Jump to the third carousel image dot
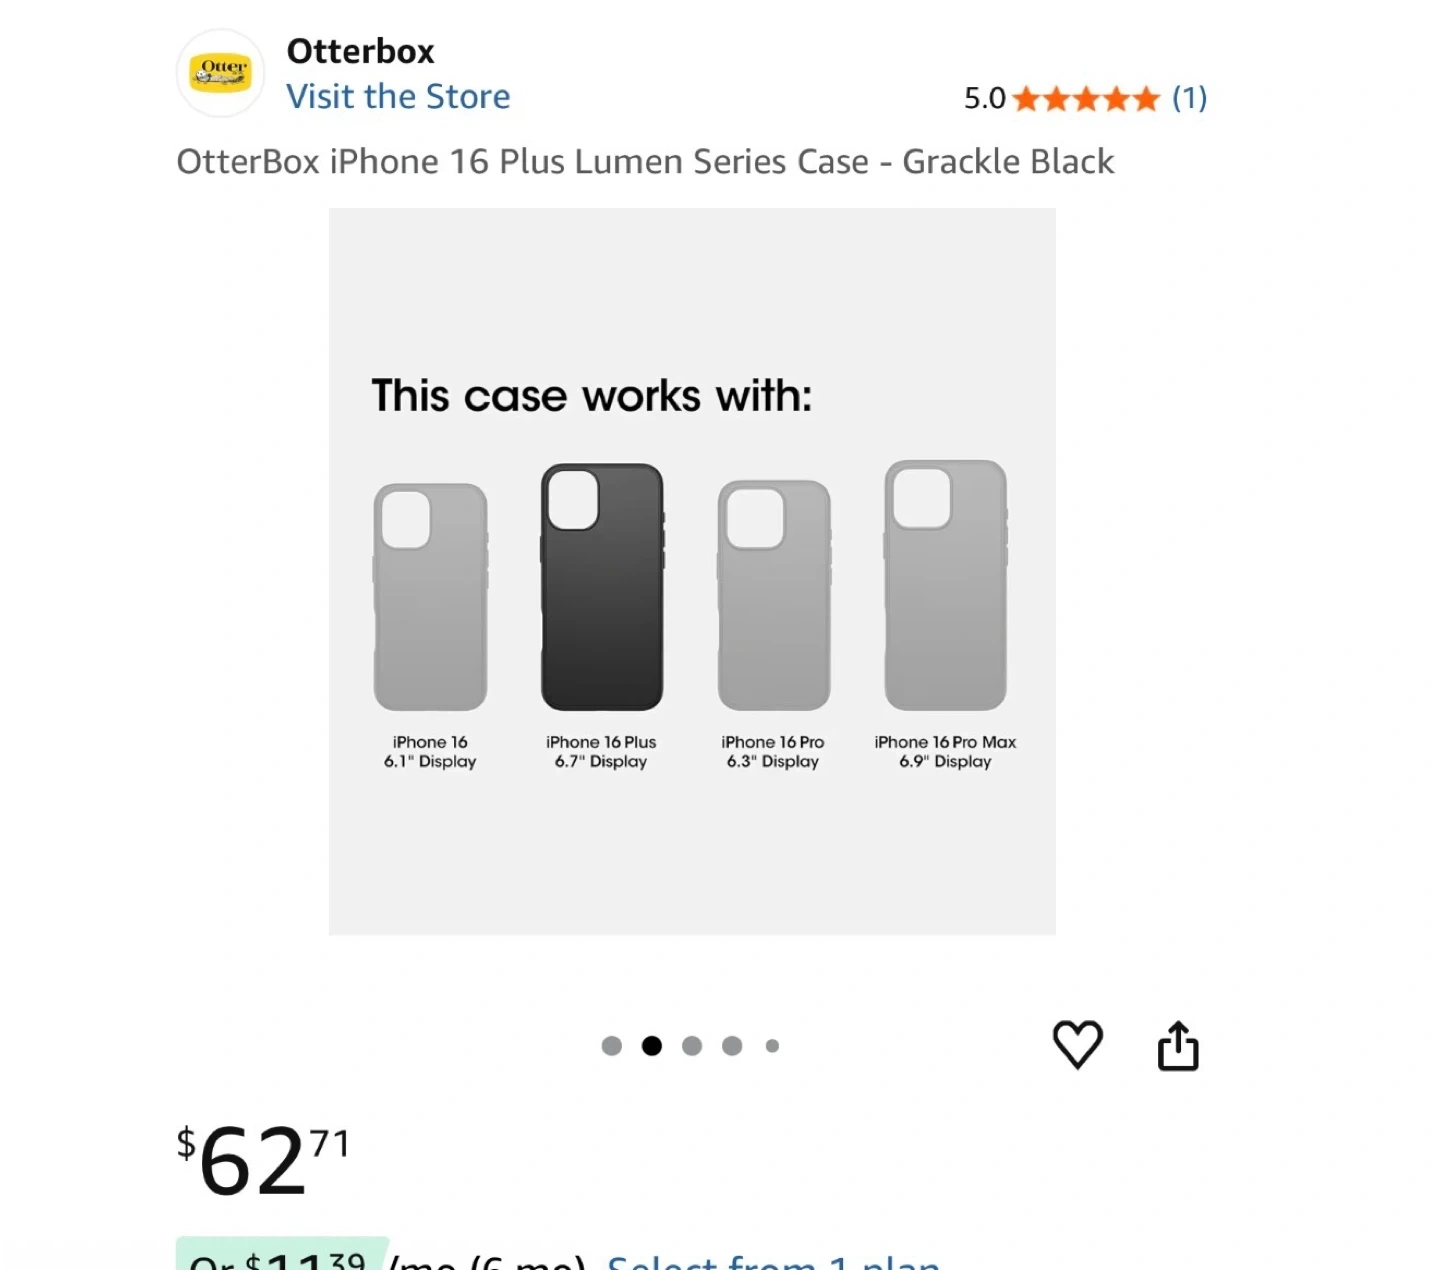Image resolution: width=1440 pixels, height=1270 pixels. click(x=692, y=1046)
